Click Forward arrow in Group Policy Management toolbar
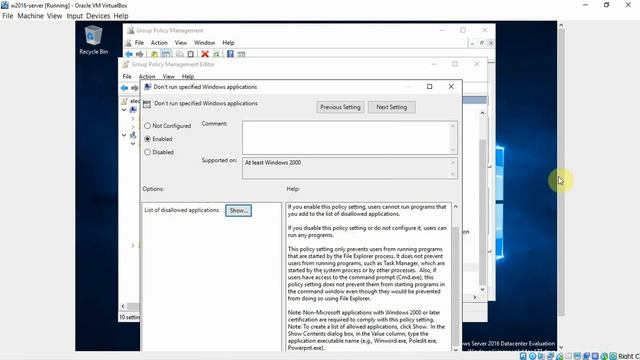Screen dimensions: 640x360 pyautogui.click(x=140, y=54)
